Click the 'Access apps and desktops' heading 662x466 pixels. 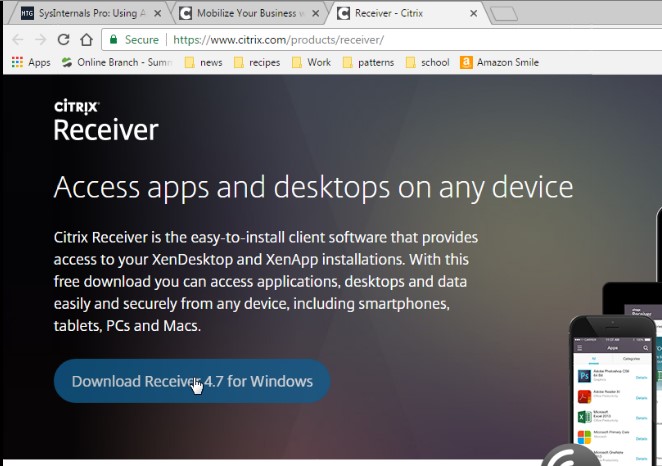[x=313, y=187]
